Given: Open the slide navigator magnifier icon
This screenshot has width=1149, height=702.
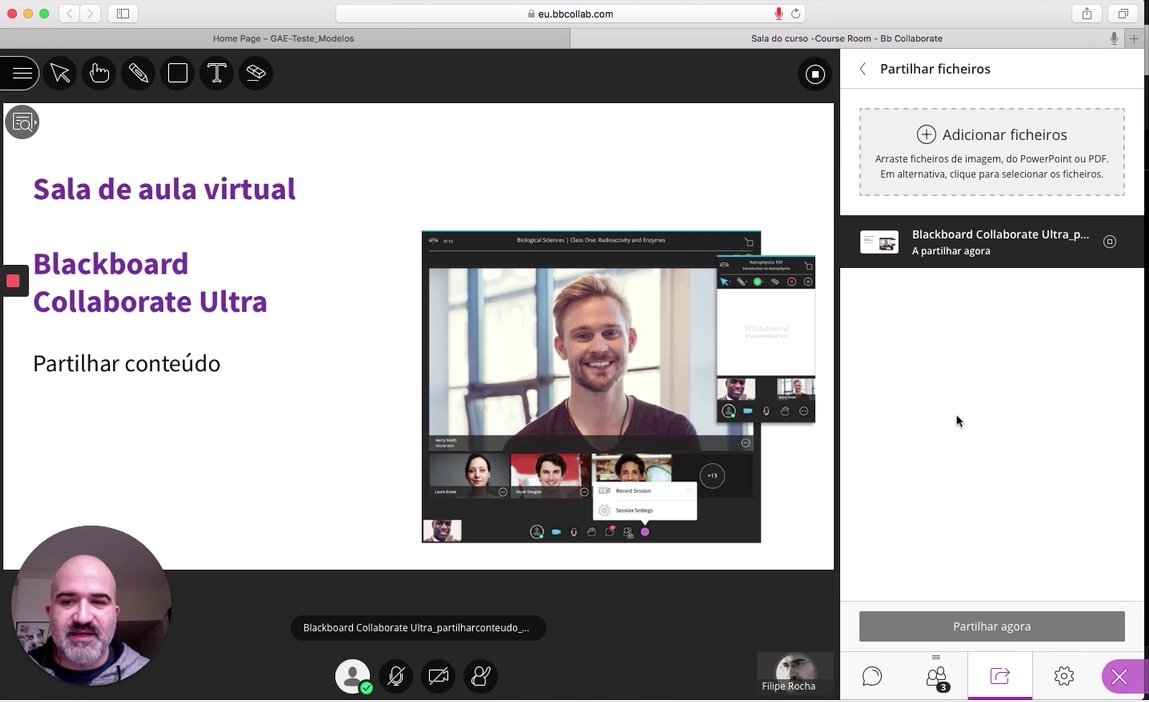Looking at the screenshot, I should tap(22, 122).
